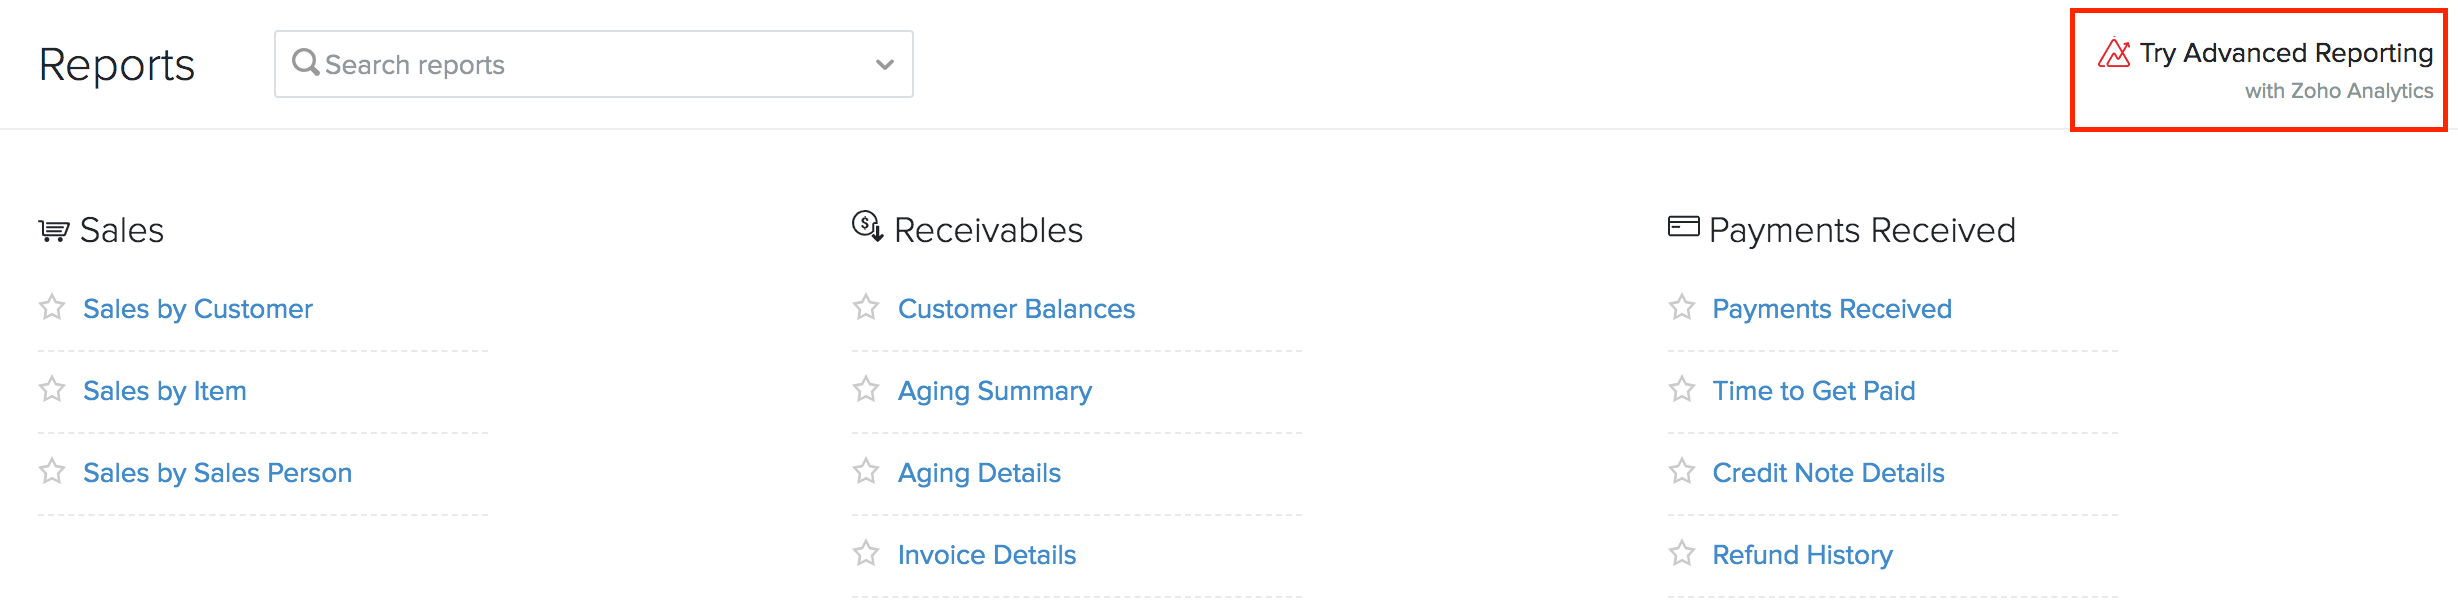This screenshot has height=604, width=2458.
Task: Toggle favorite star for Aging Summary
Action: pyautogui.click(x=866, y=389)
